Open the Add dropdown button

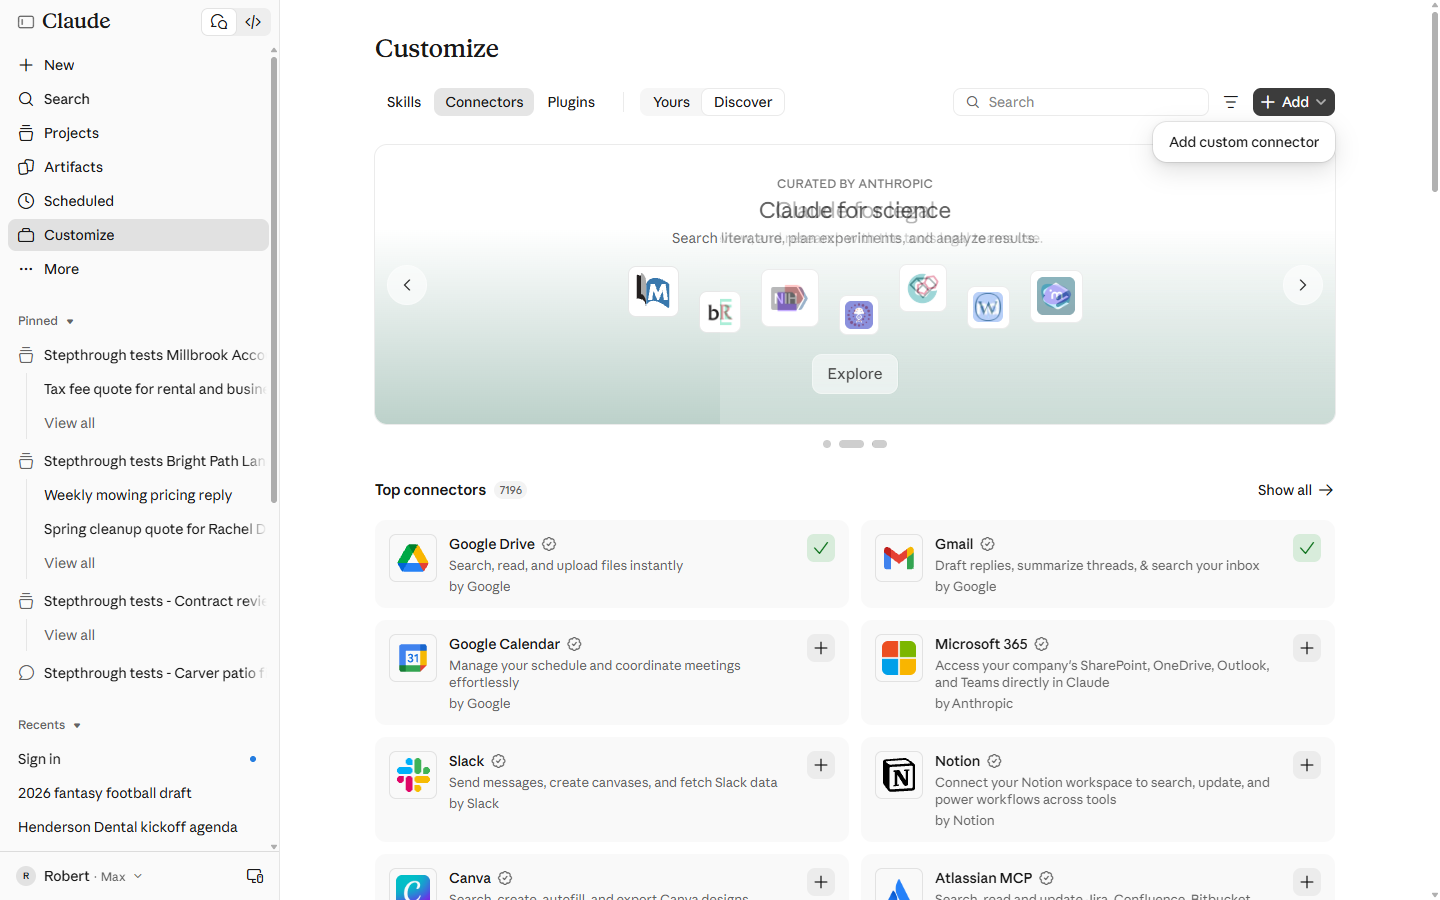[1294, 102]
